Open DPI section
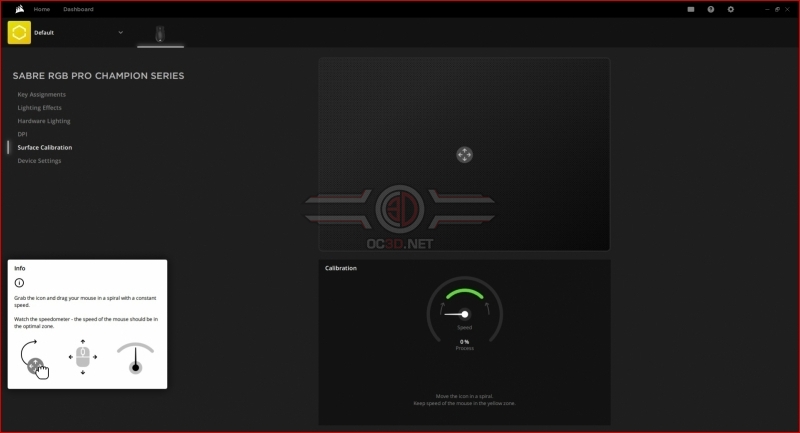 22,134
